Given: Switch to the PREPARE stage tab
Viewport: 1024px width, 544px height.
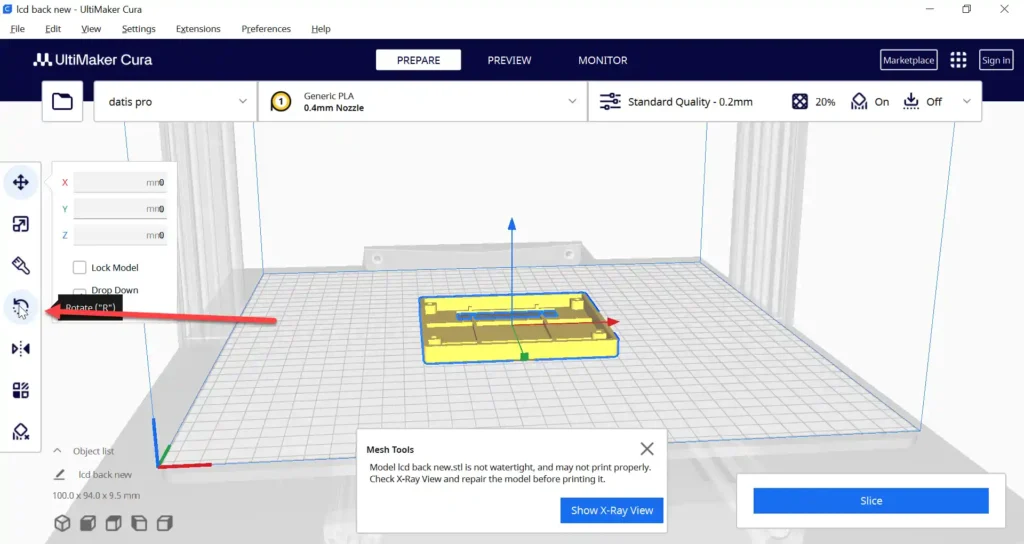Looking at the screenshot, I should (x=418, y=60).
